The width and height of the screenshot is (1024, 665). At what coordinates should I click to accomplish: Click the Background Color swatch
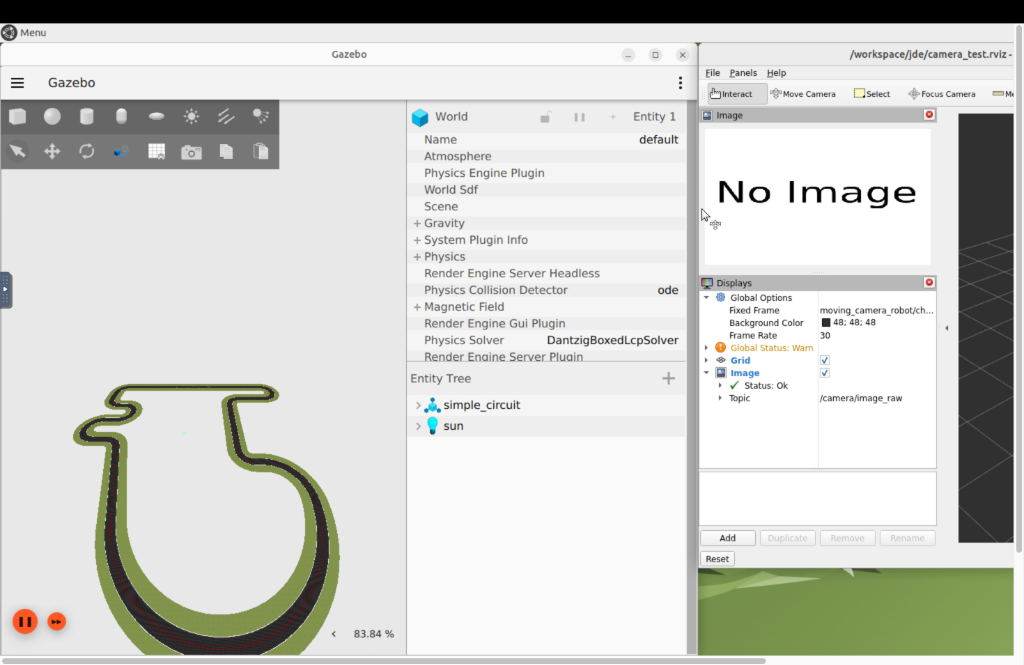(825, 323)
